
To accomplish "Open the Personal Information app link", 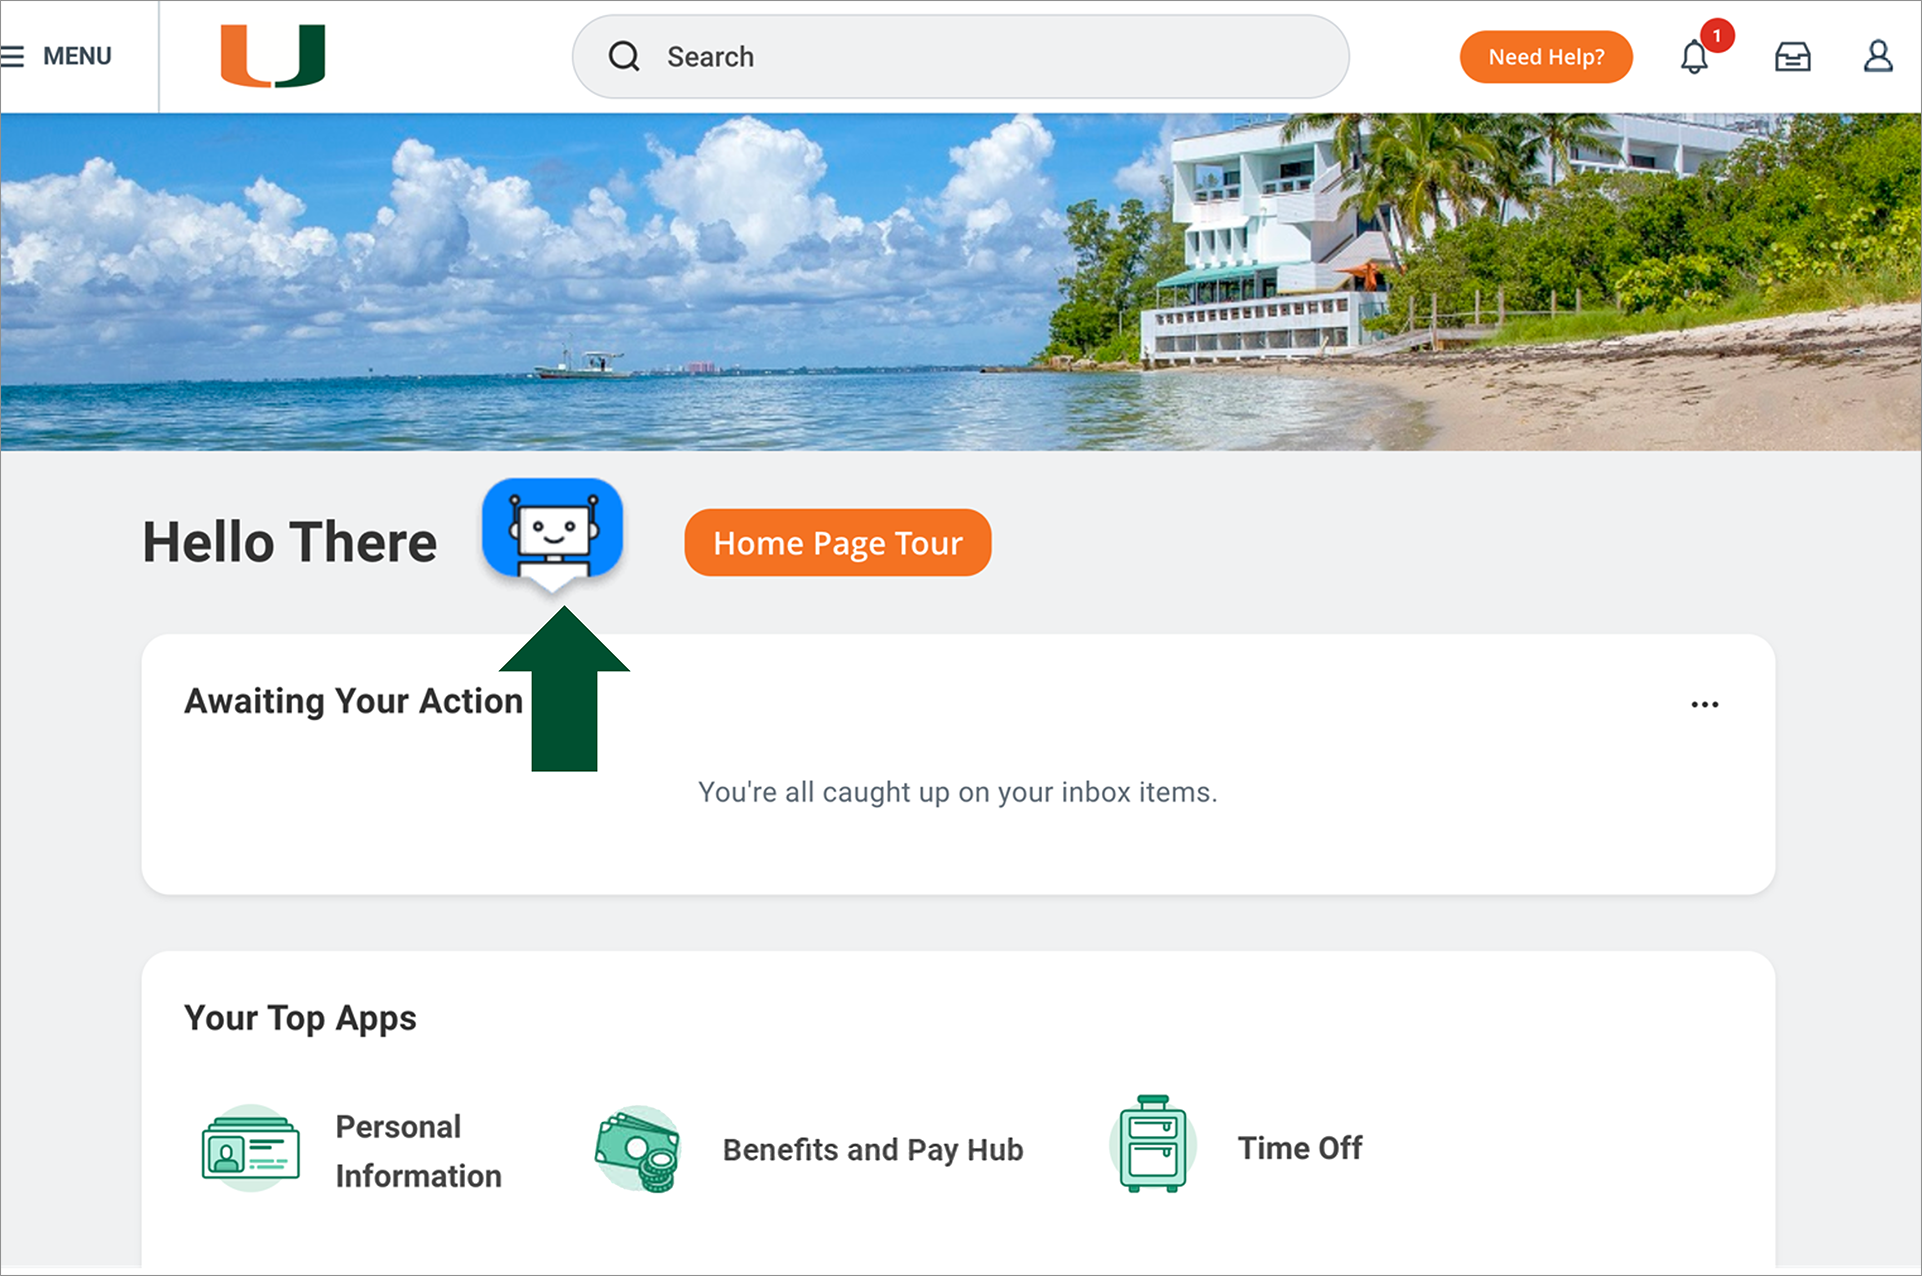I will tap(418, 1151).
